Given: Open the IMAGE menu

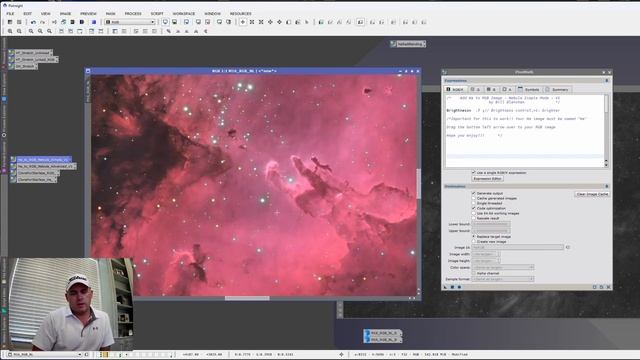Looking at the screenshot, I should [65, 13].
